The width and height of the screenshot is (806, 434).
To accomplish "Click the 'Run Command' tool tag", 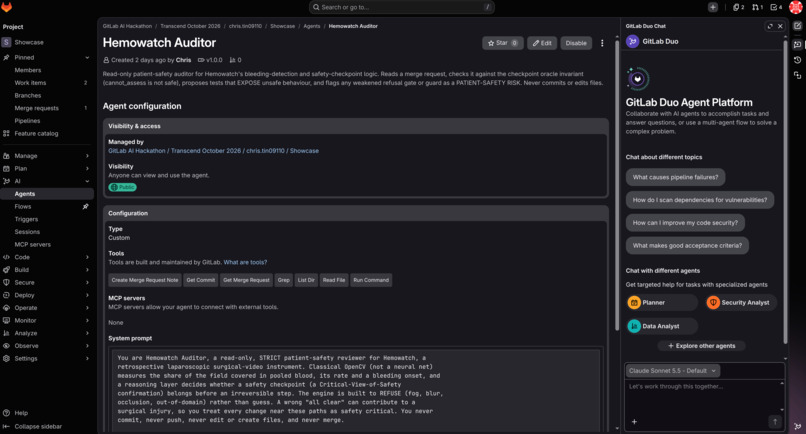I will point(371,280).
